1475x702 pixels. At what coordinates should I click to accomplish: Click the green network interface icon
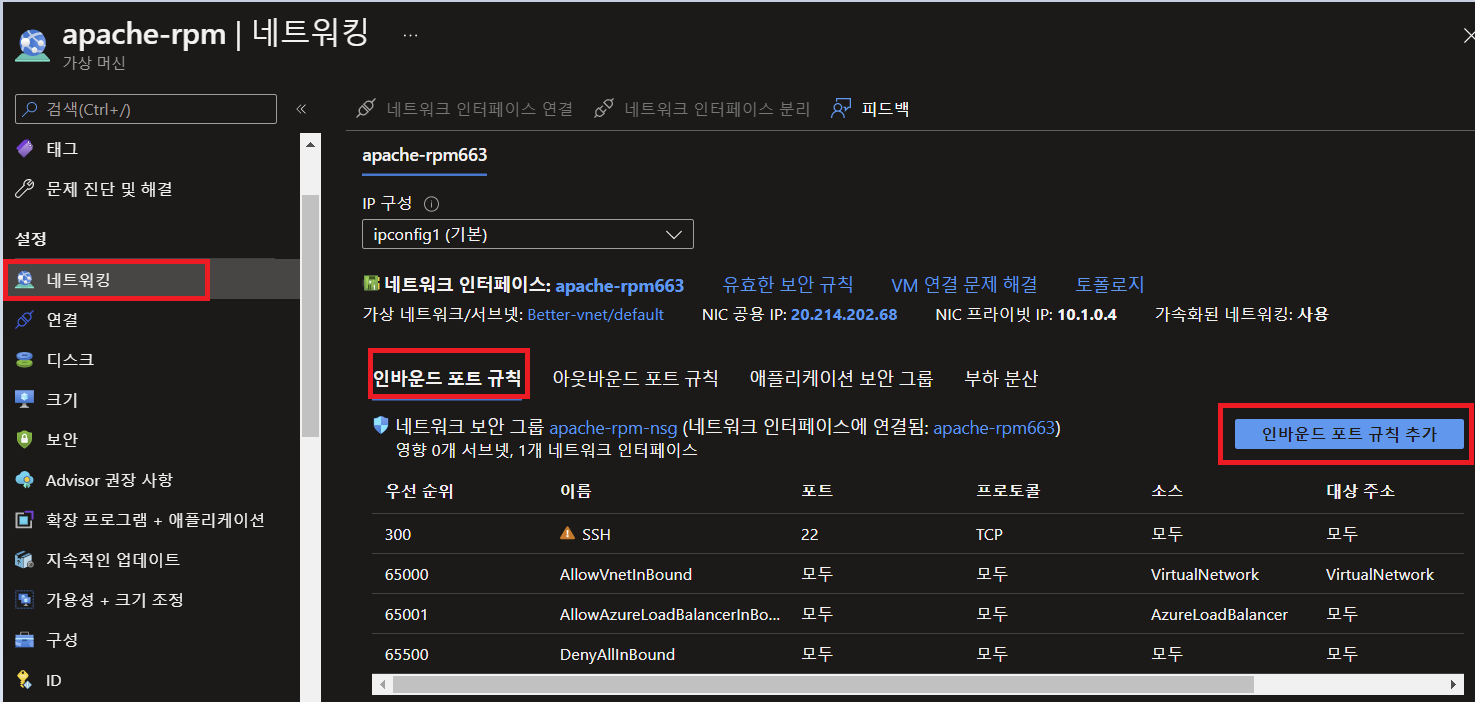click(371, 285)
